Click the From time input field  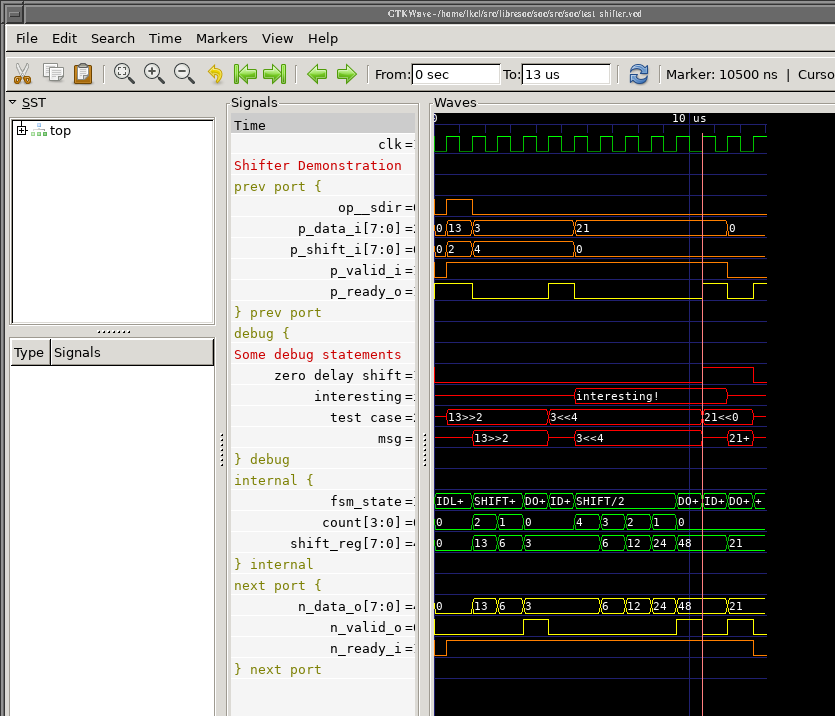click(x=455, y=75)
